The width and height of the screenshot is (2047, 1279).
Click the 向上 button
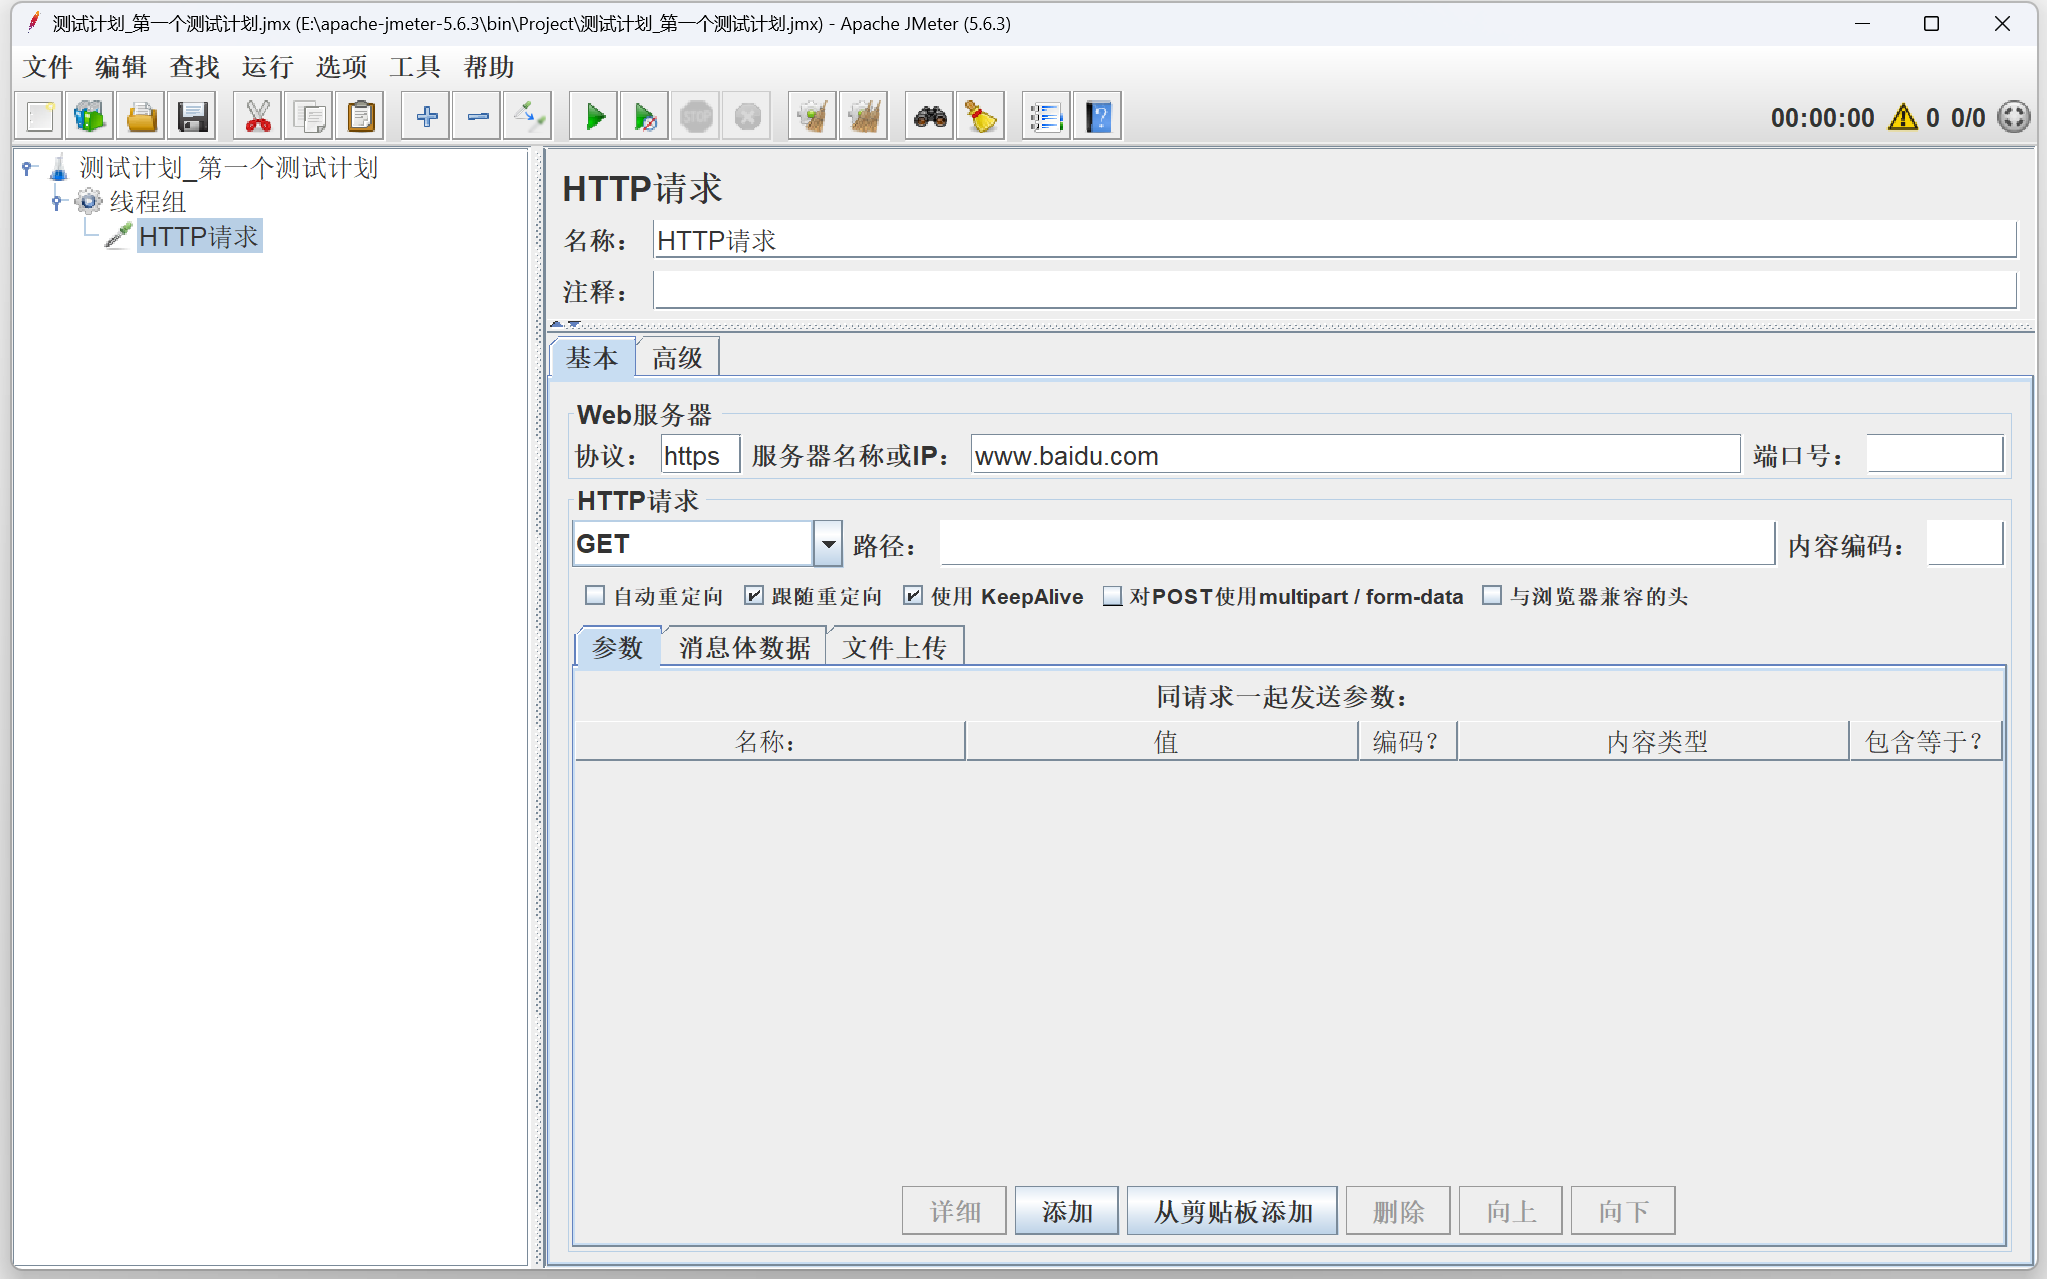coord(1510,1211)
